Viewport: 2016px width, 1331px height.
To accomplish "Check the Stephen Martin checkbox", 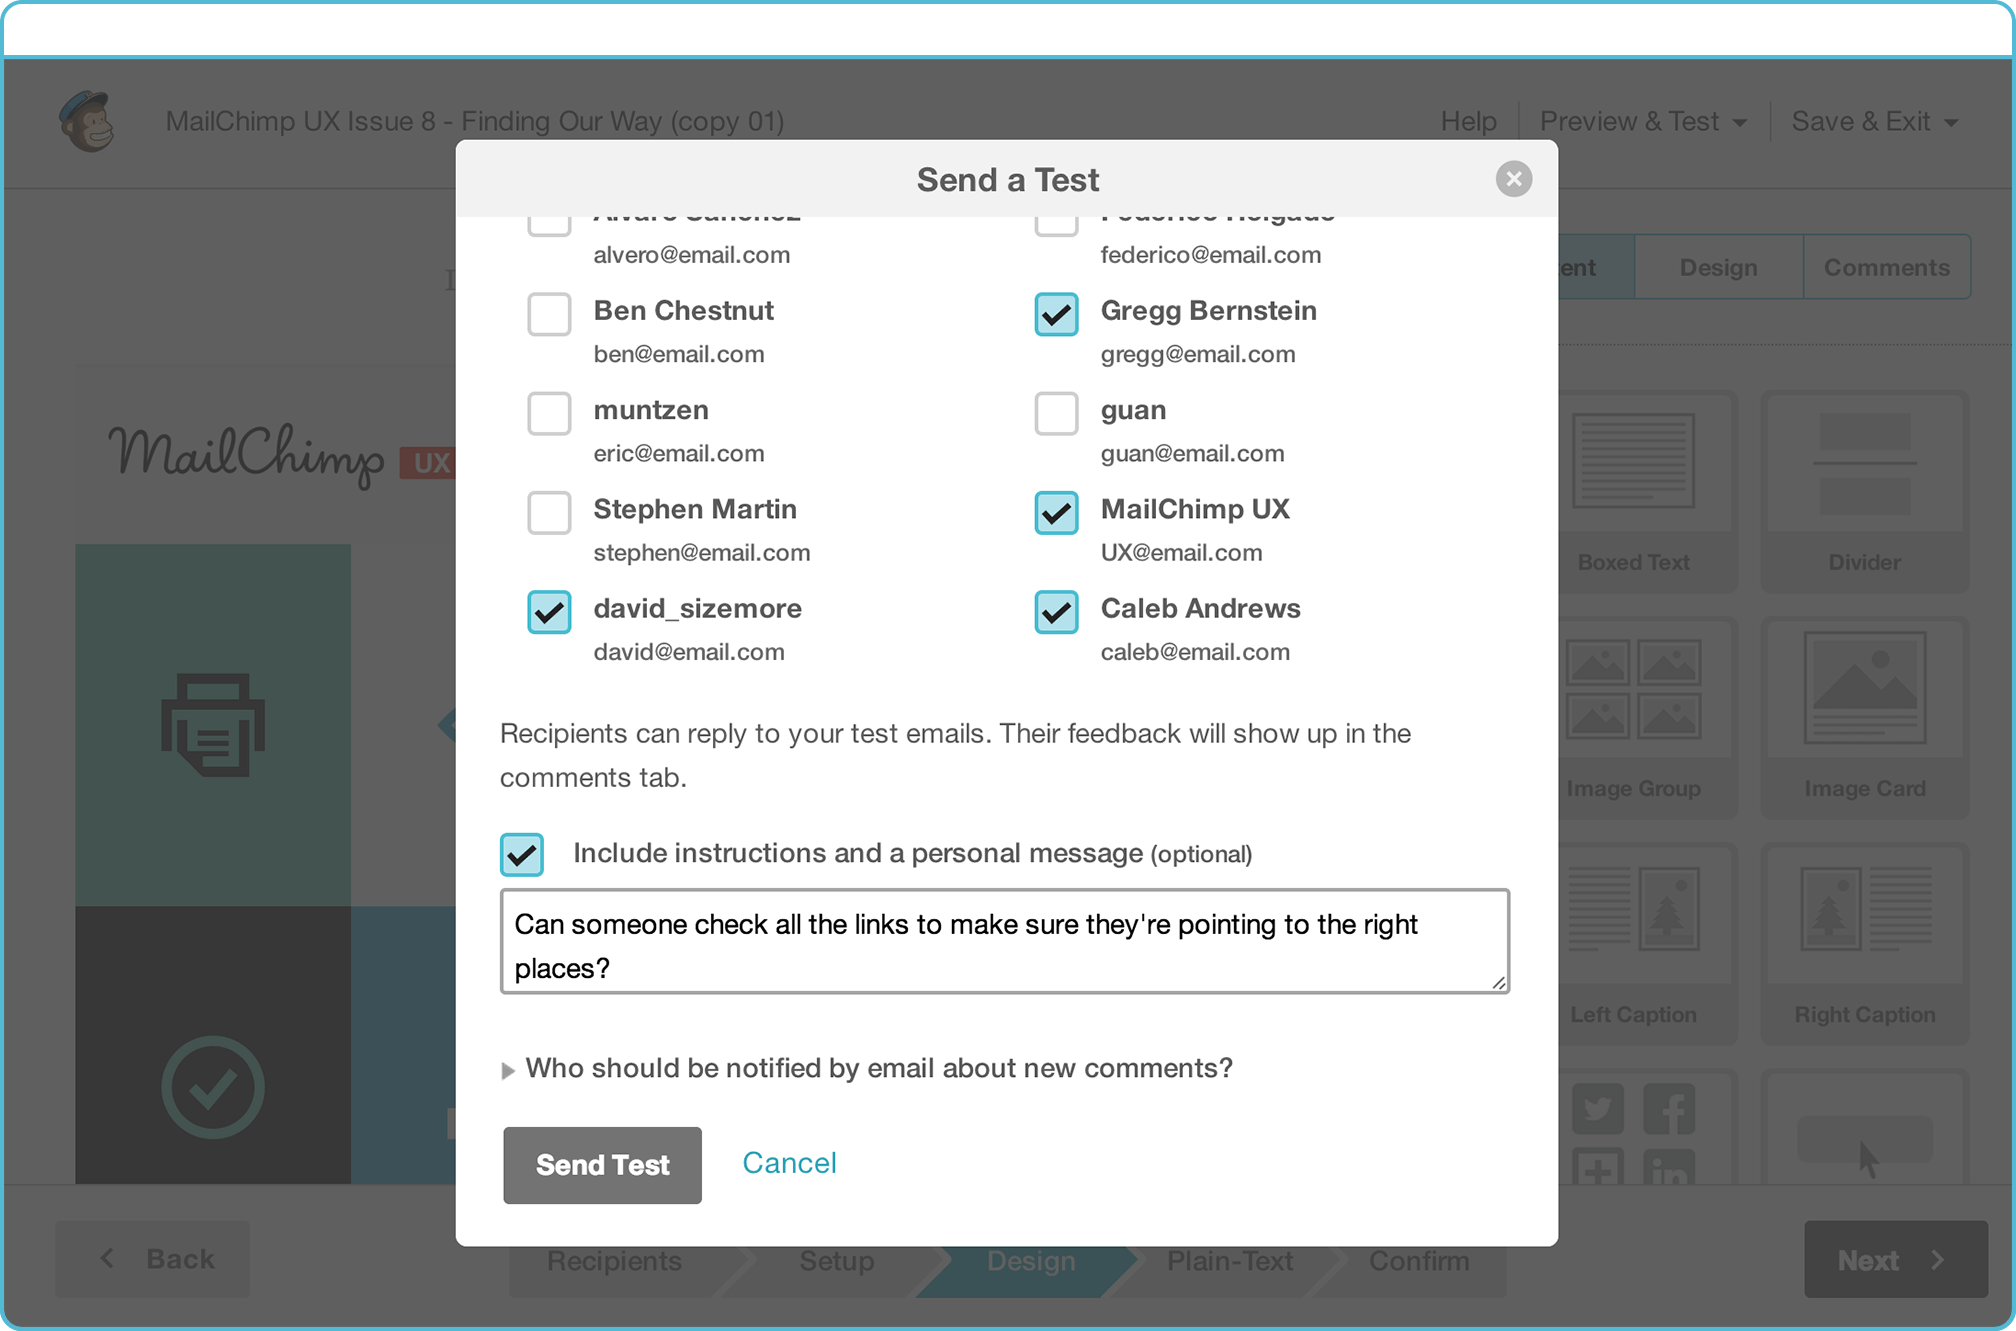I will [549, 512].
